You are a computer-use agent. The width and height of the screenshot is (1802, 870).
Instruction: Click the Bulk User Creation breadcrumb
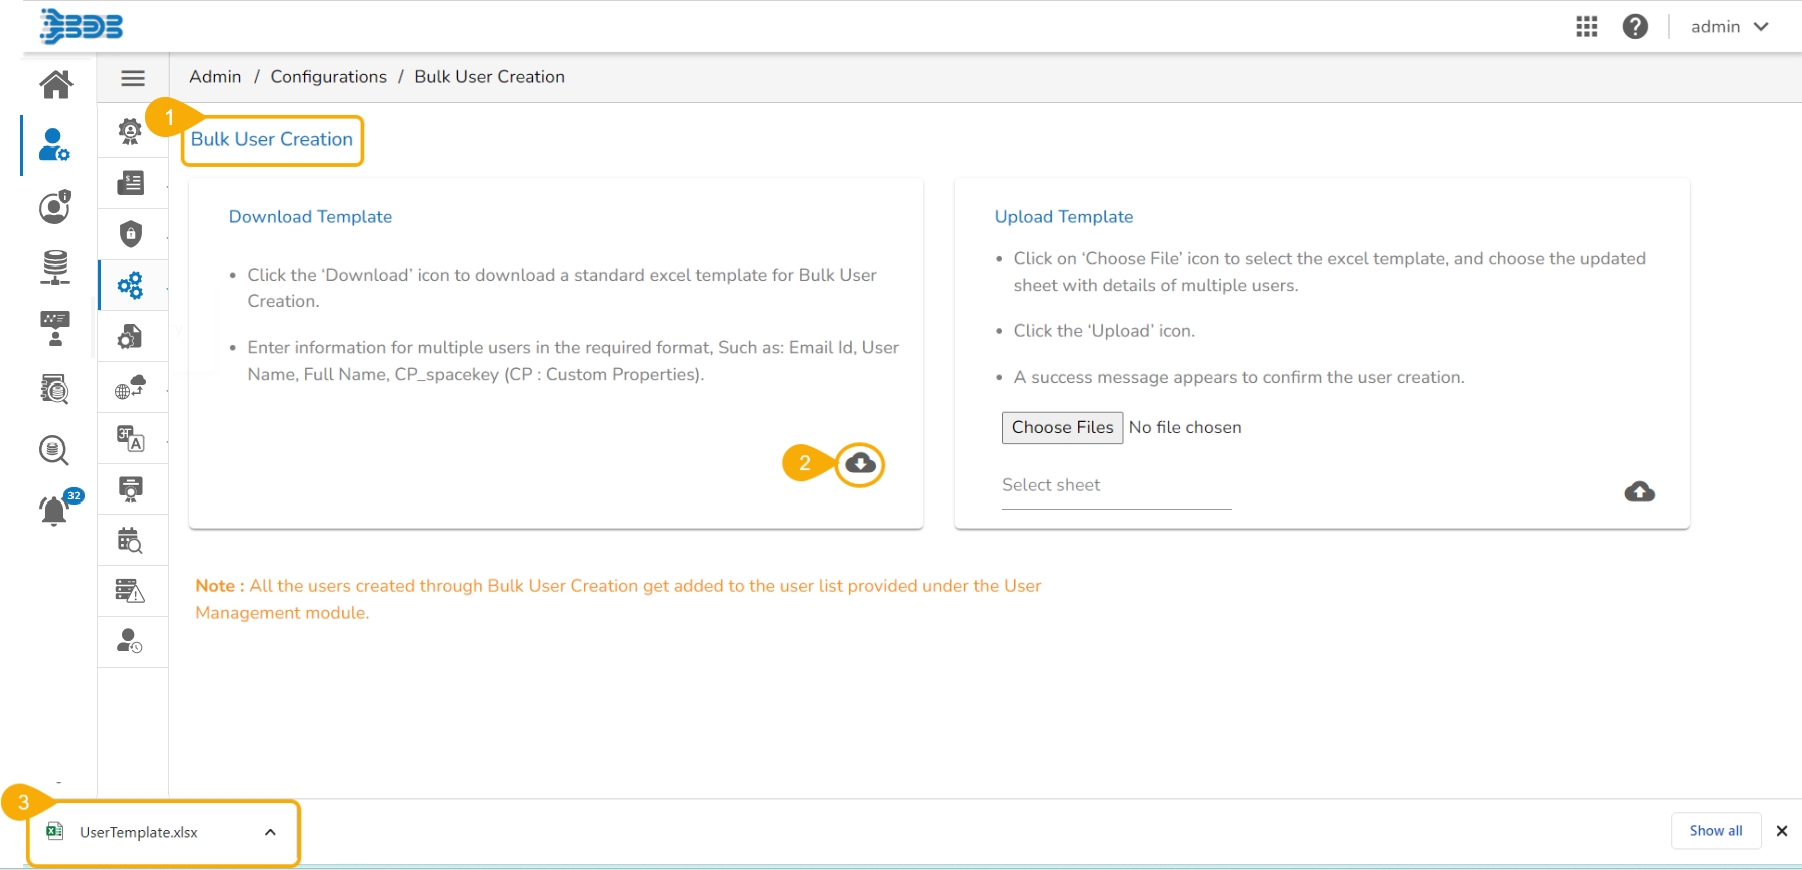point(489,77)
